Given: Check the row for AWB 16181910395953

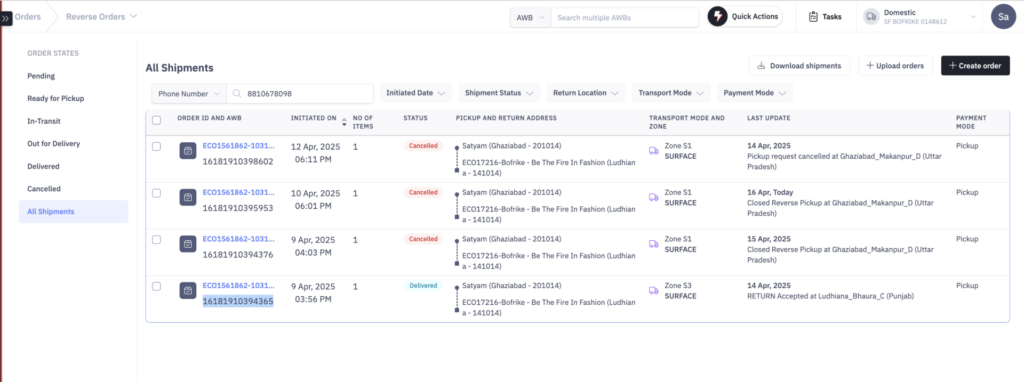Looking at the screenshot, I should click(x=157, y=193).
